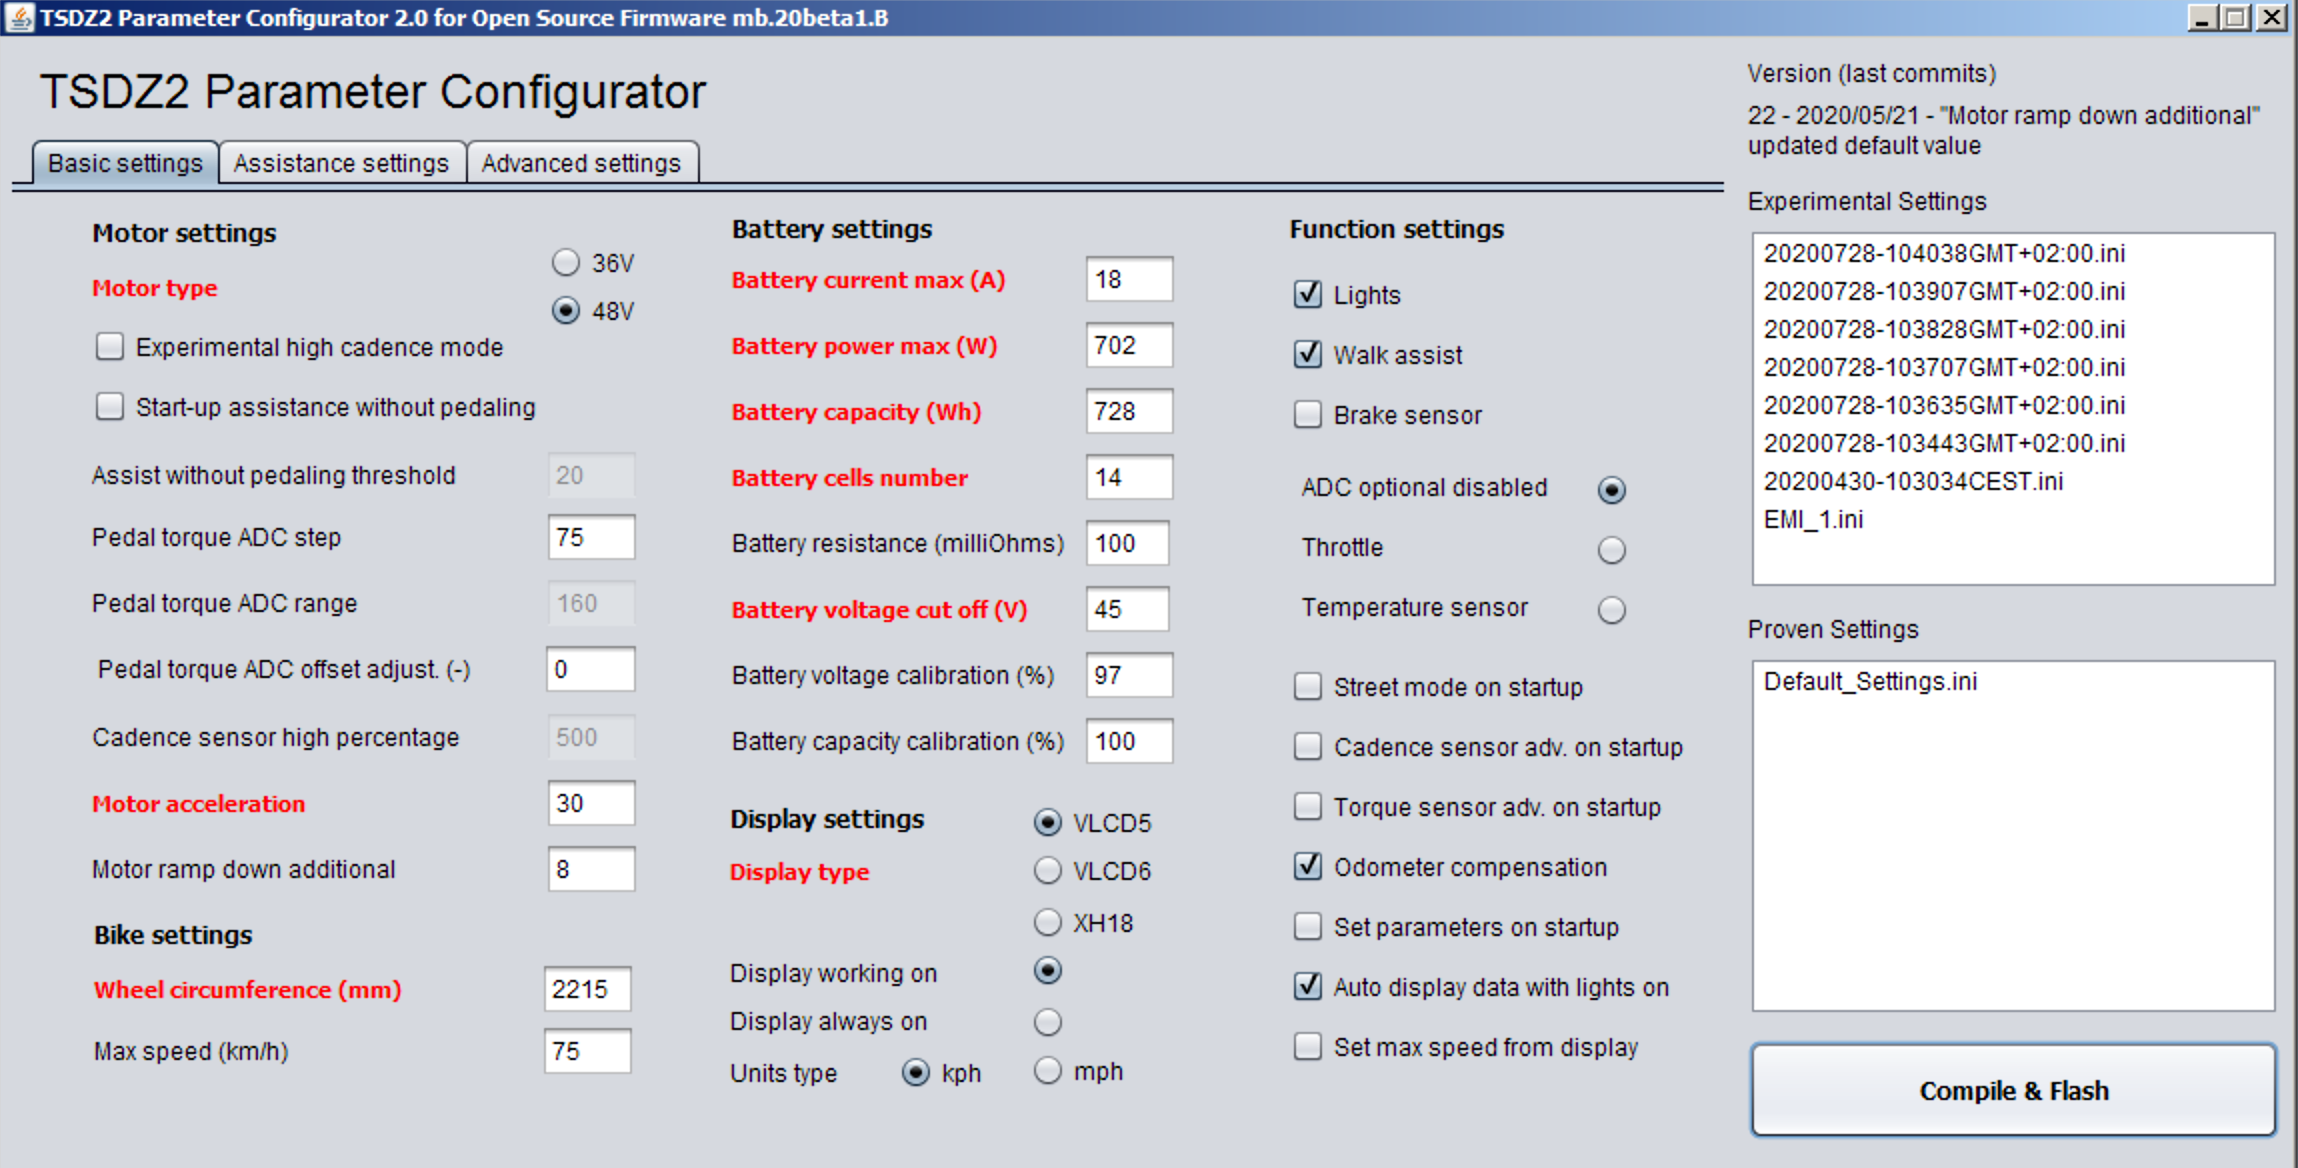
Task: Enable Street mode on startup
Action: 1439,687
